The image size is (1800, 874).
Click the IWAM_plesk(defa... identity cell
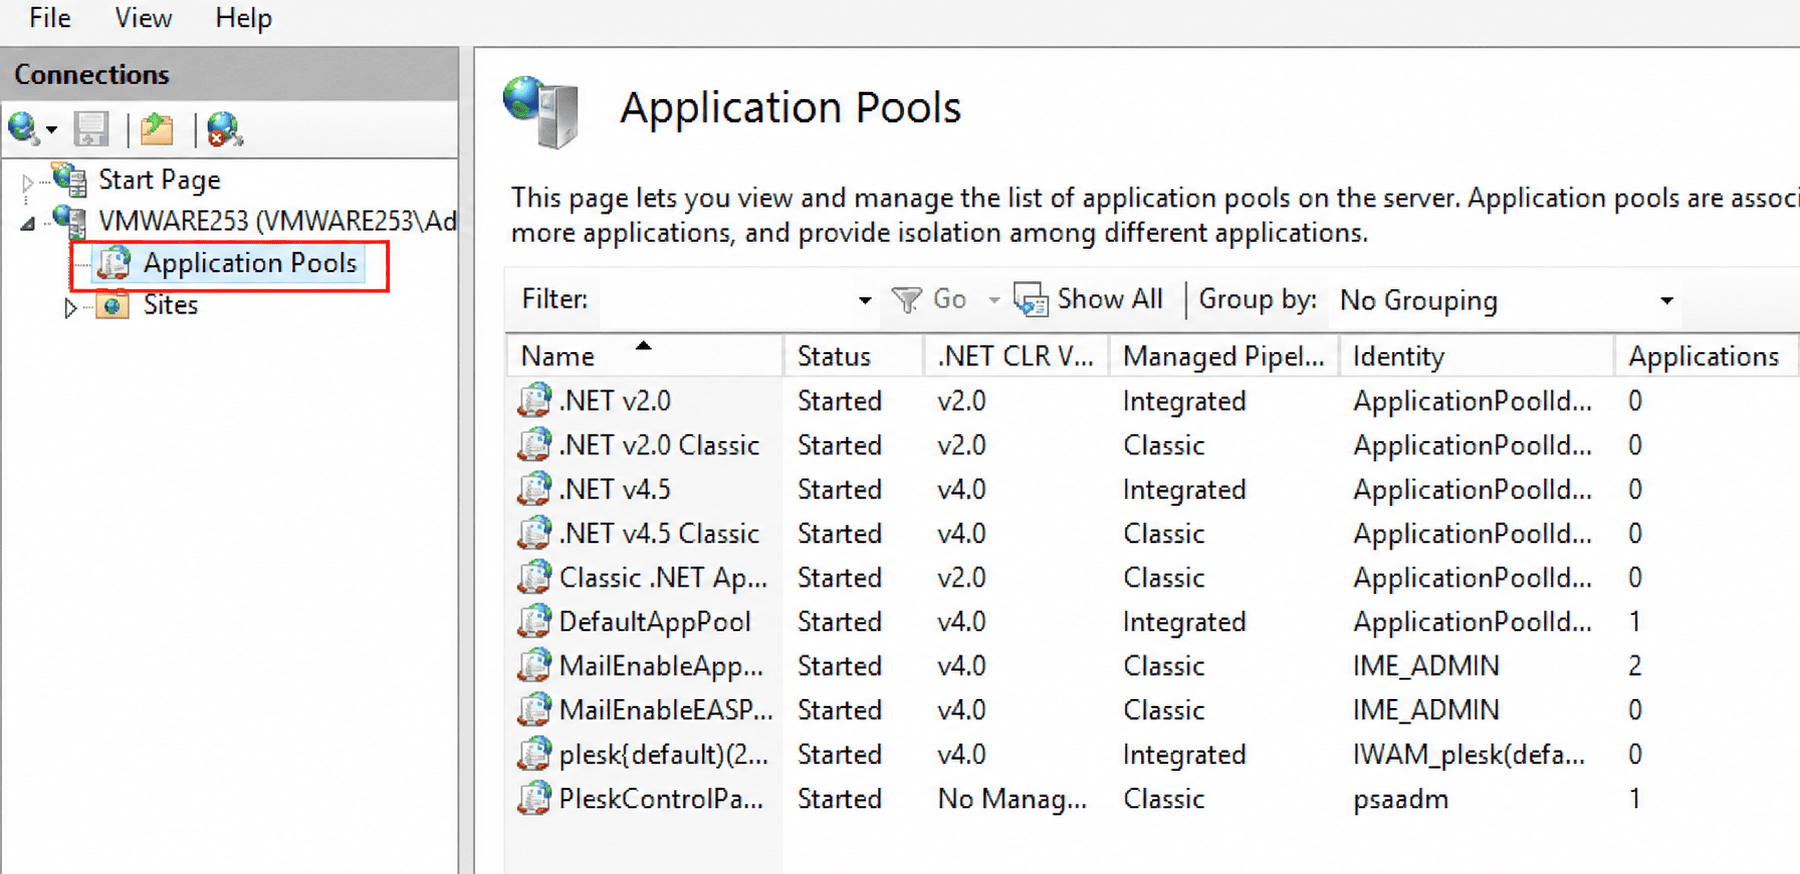tap(1469, 755)
